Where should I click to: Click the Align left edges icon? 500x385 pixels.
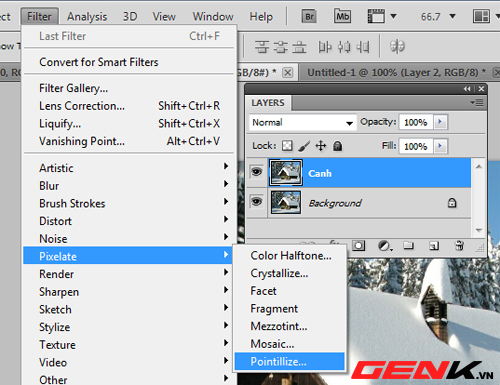click(x=325, y=47)
